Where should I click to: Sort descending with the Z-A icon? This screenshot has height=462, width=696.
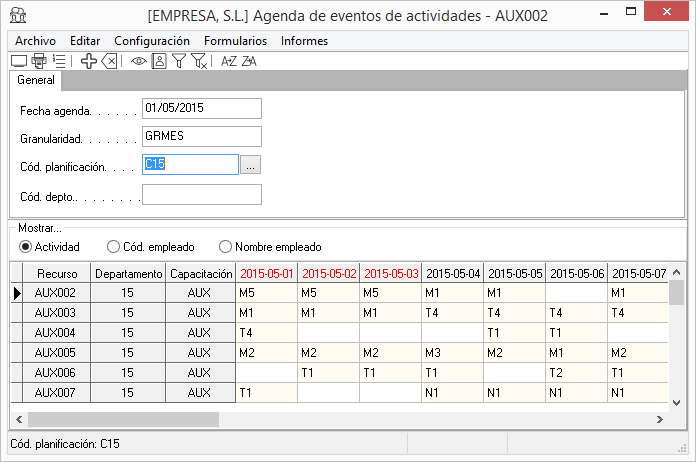[x=249, y=61]
